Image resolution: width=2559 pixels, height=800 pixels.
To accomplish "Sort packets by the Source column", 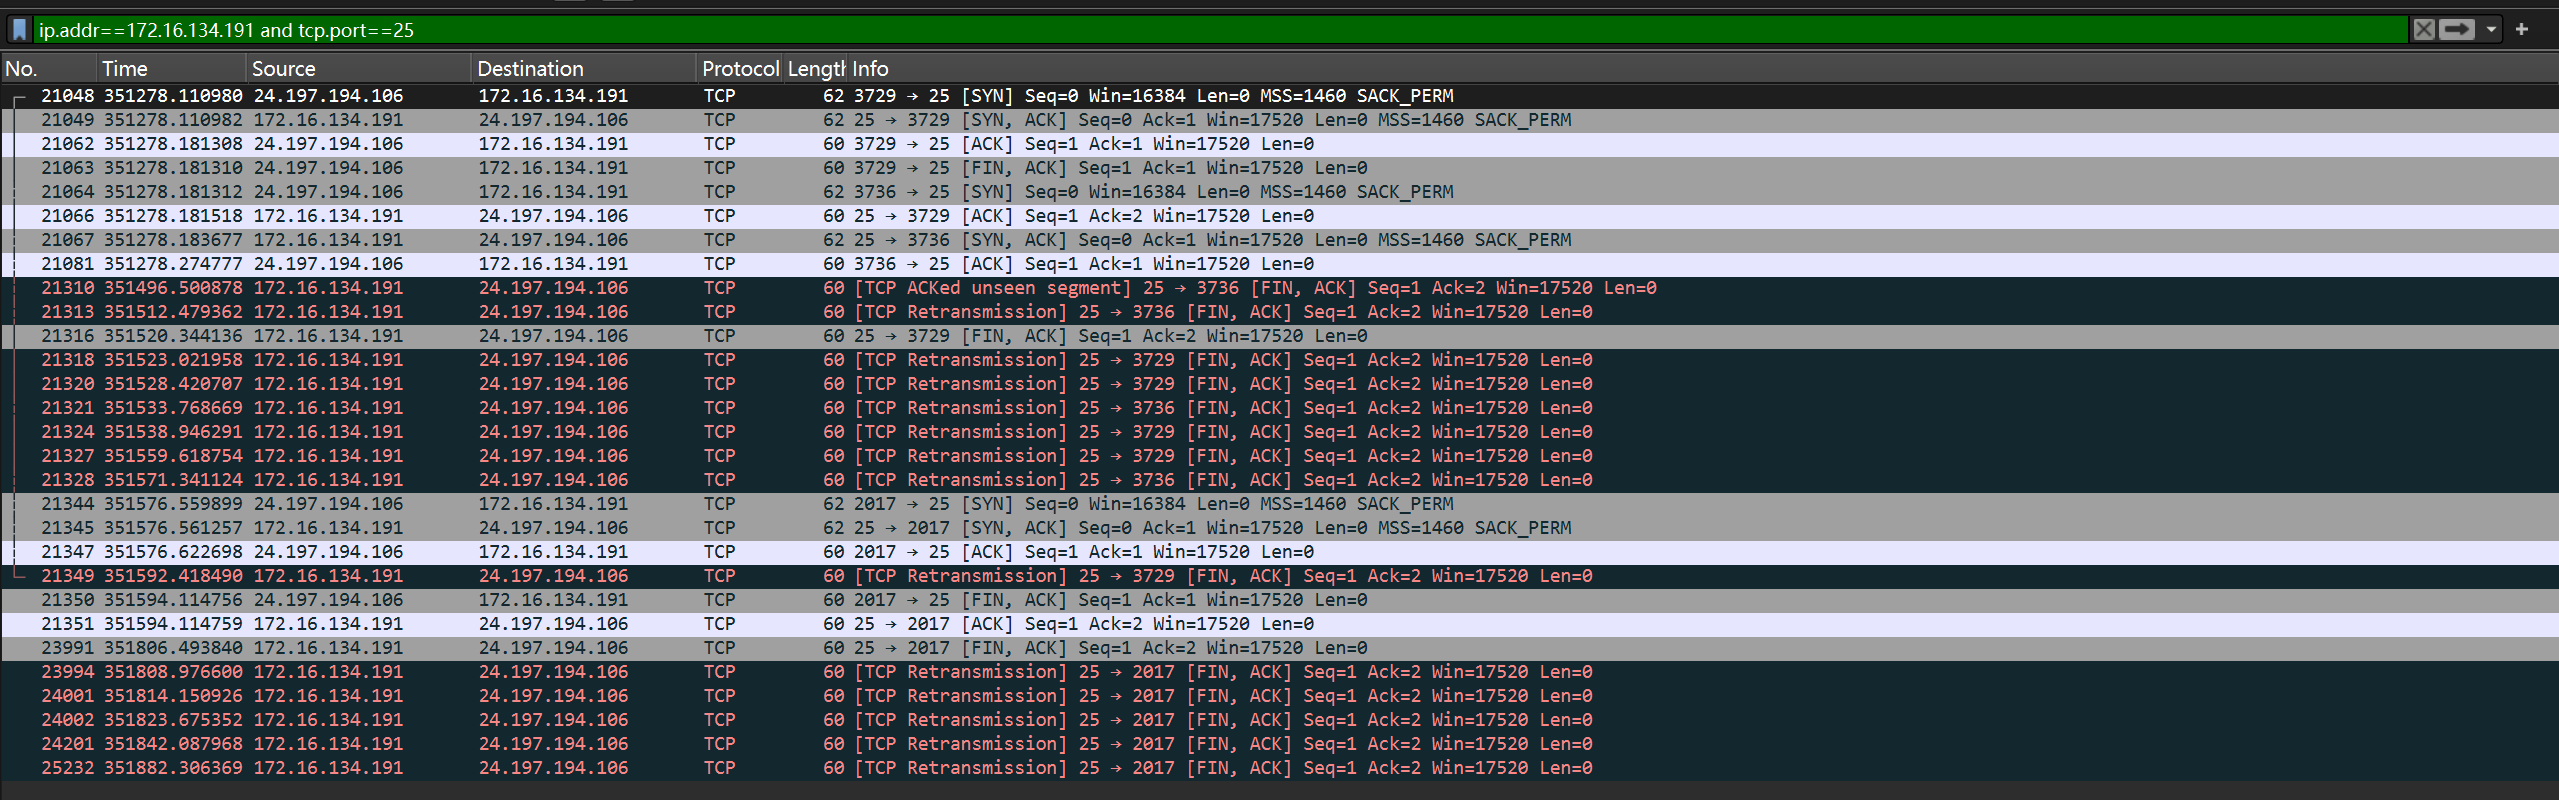I will [x=358, y=69].
